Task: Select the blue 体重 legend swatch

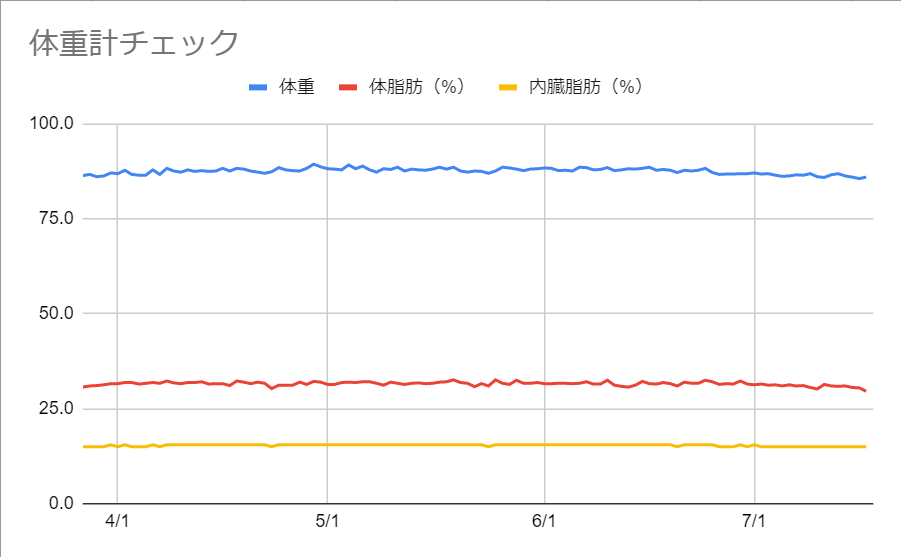Action: pos(258,87)
